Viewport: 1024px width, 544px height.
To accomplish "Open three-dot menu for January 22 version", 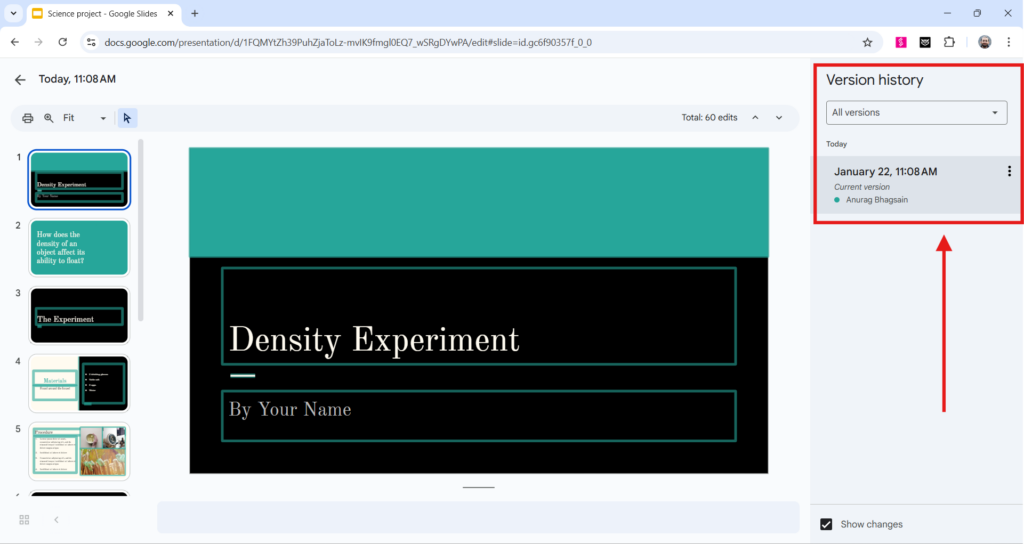I will point(1009,172).
